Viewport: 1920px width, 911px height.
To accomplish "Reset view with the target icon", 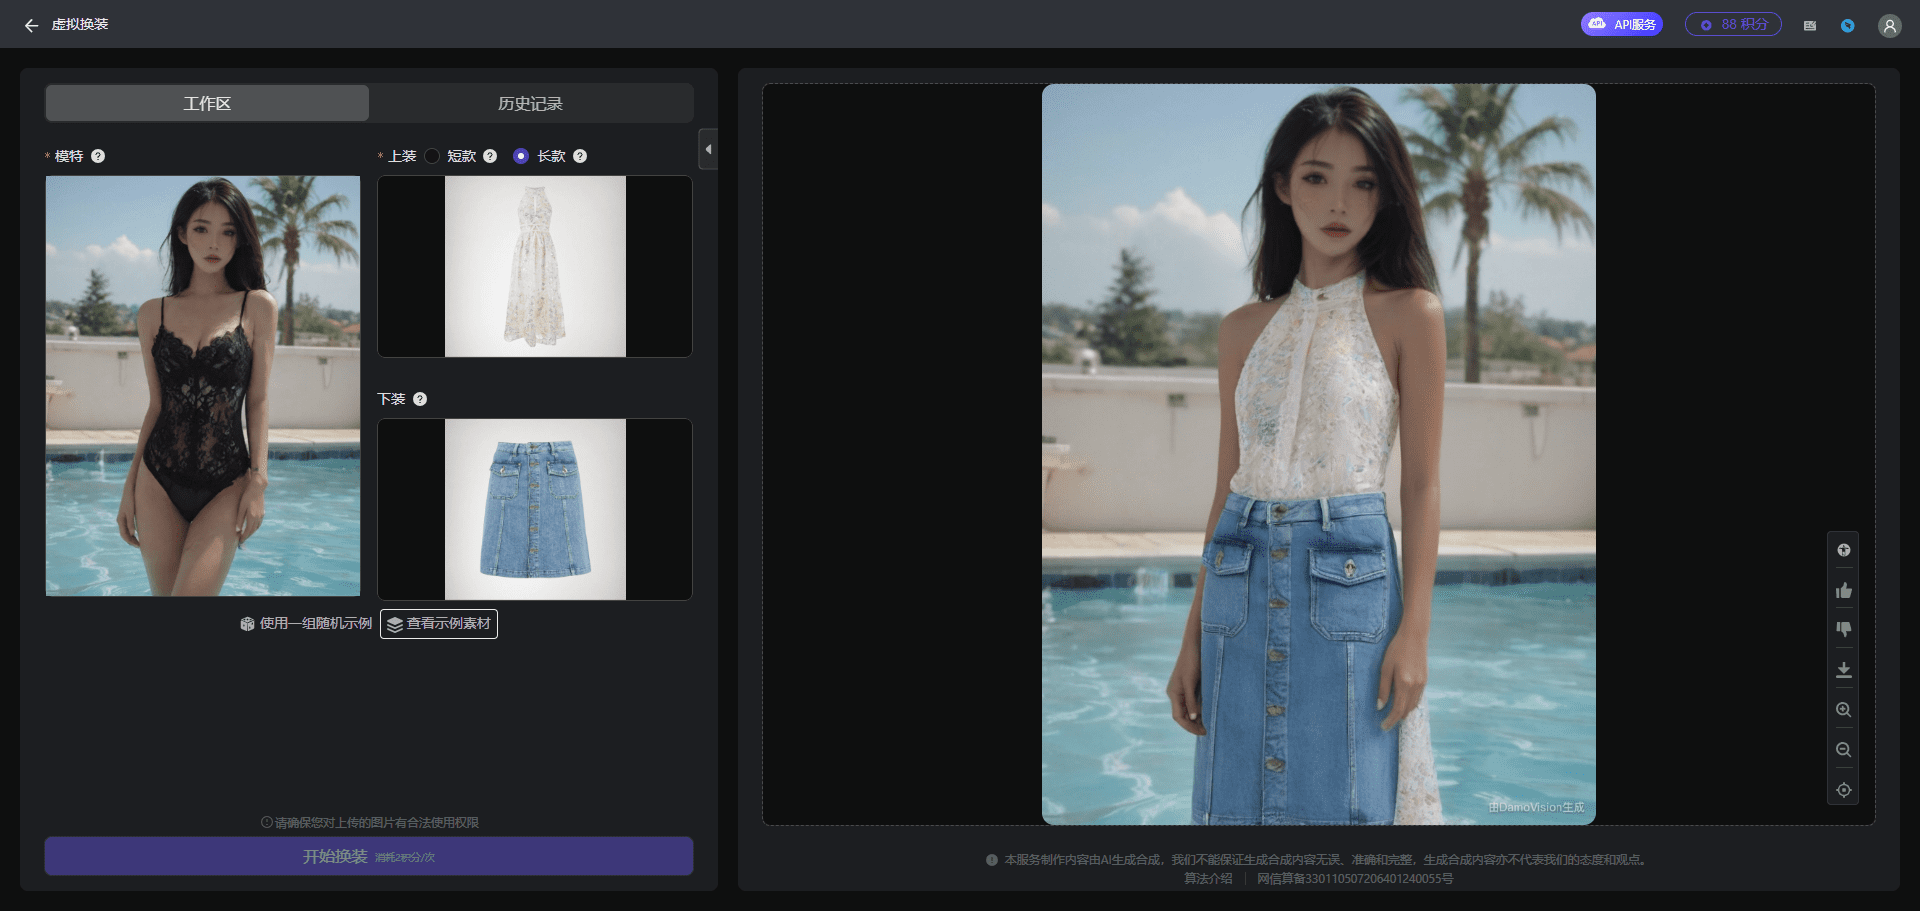I will click(x=1843, y=790).
